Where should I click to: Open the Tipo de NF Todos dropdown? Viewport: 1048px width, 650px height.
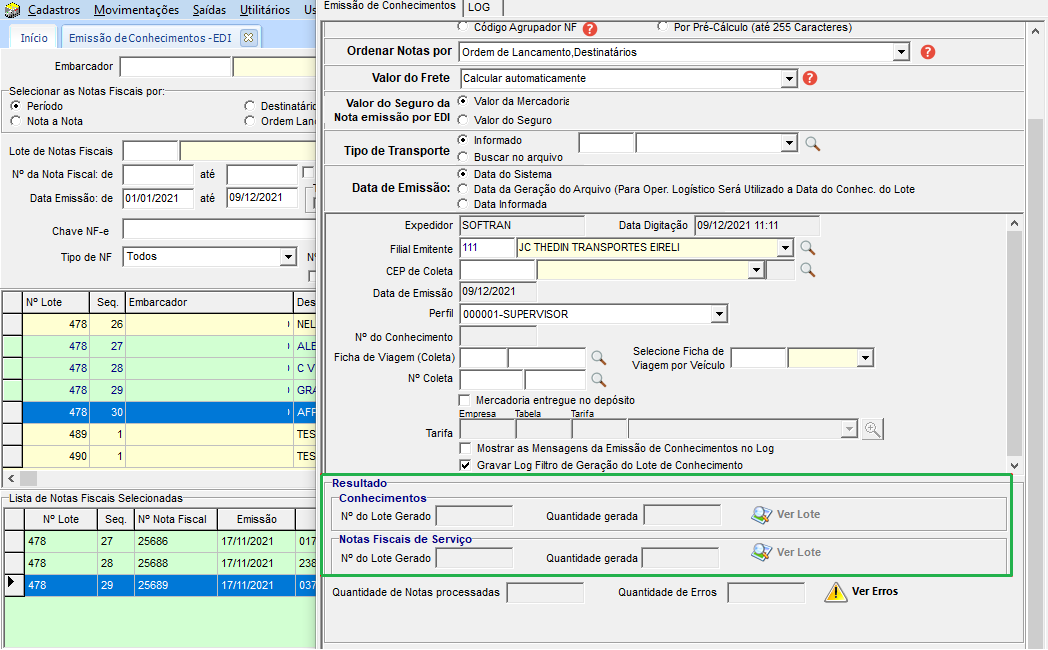(x=287, y=257)
